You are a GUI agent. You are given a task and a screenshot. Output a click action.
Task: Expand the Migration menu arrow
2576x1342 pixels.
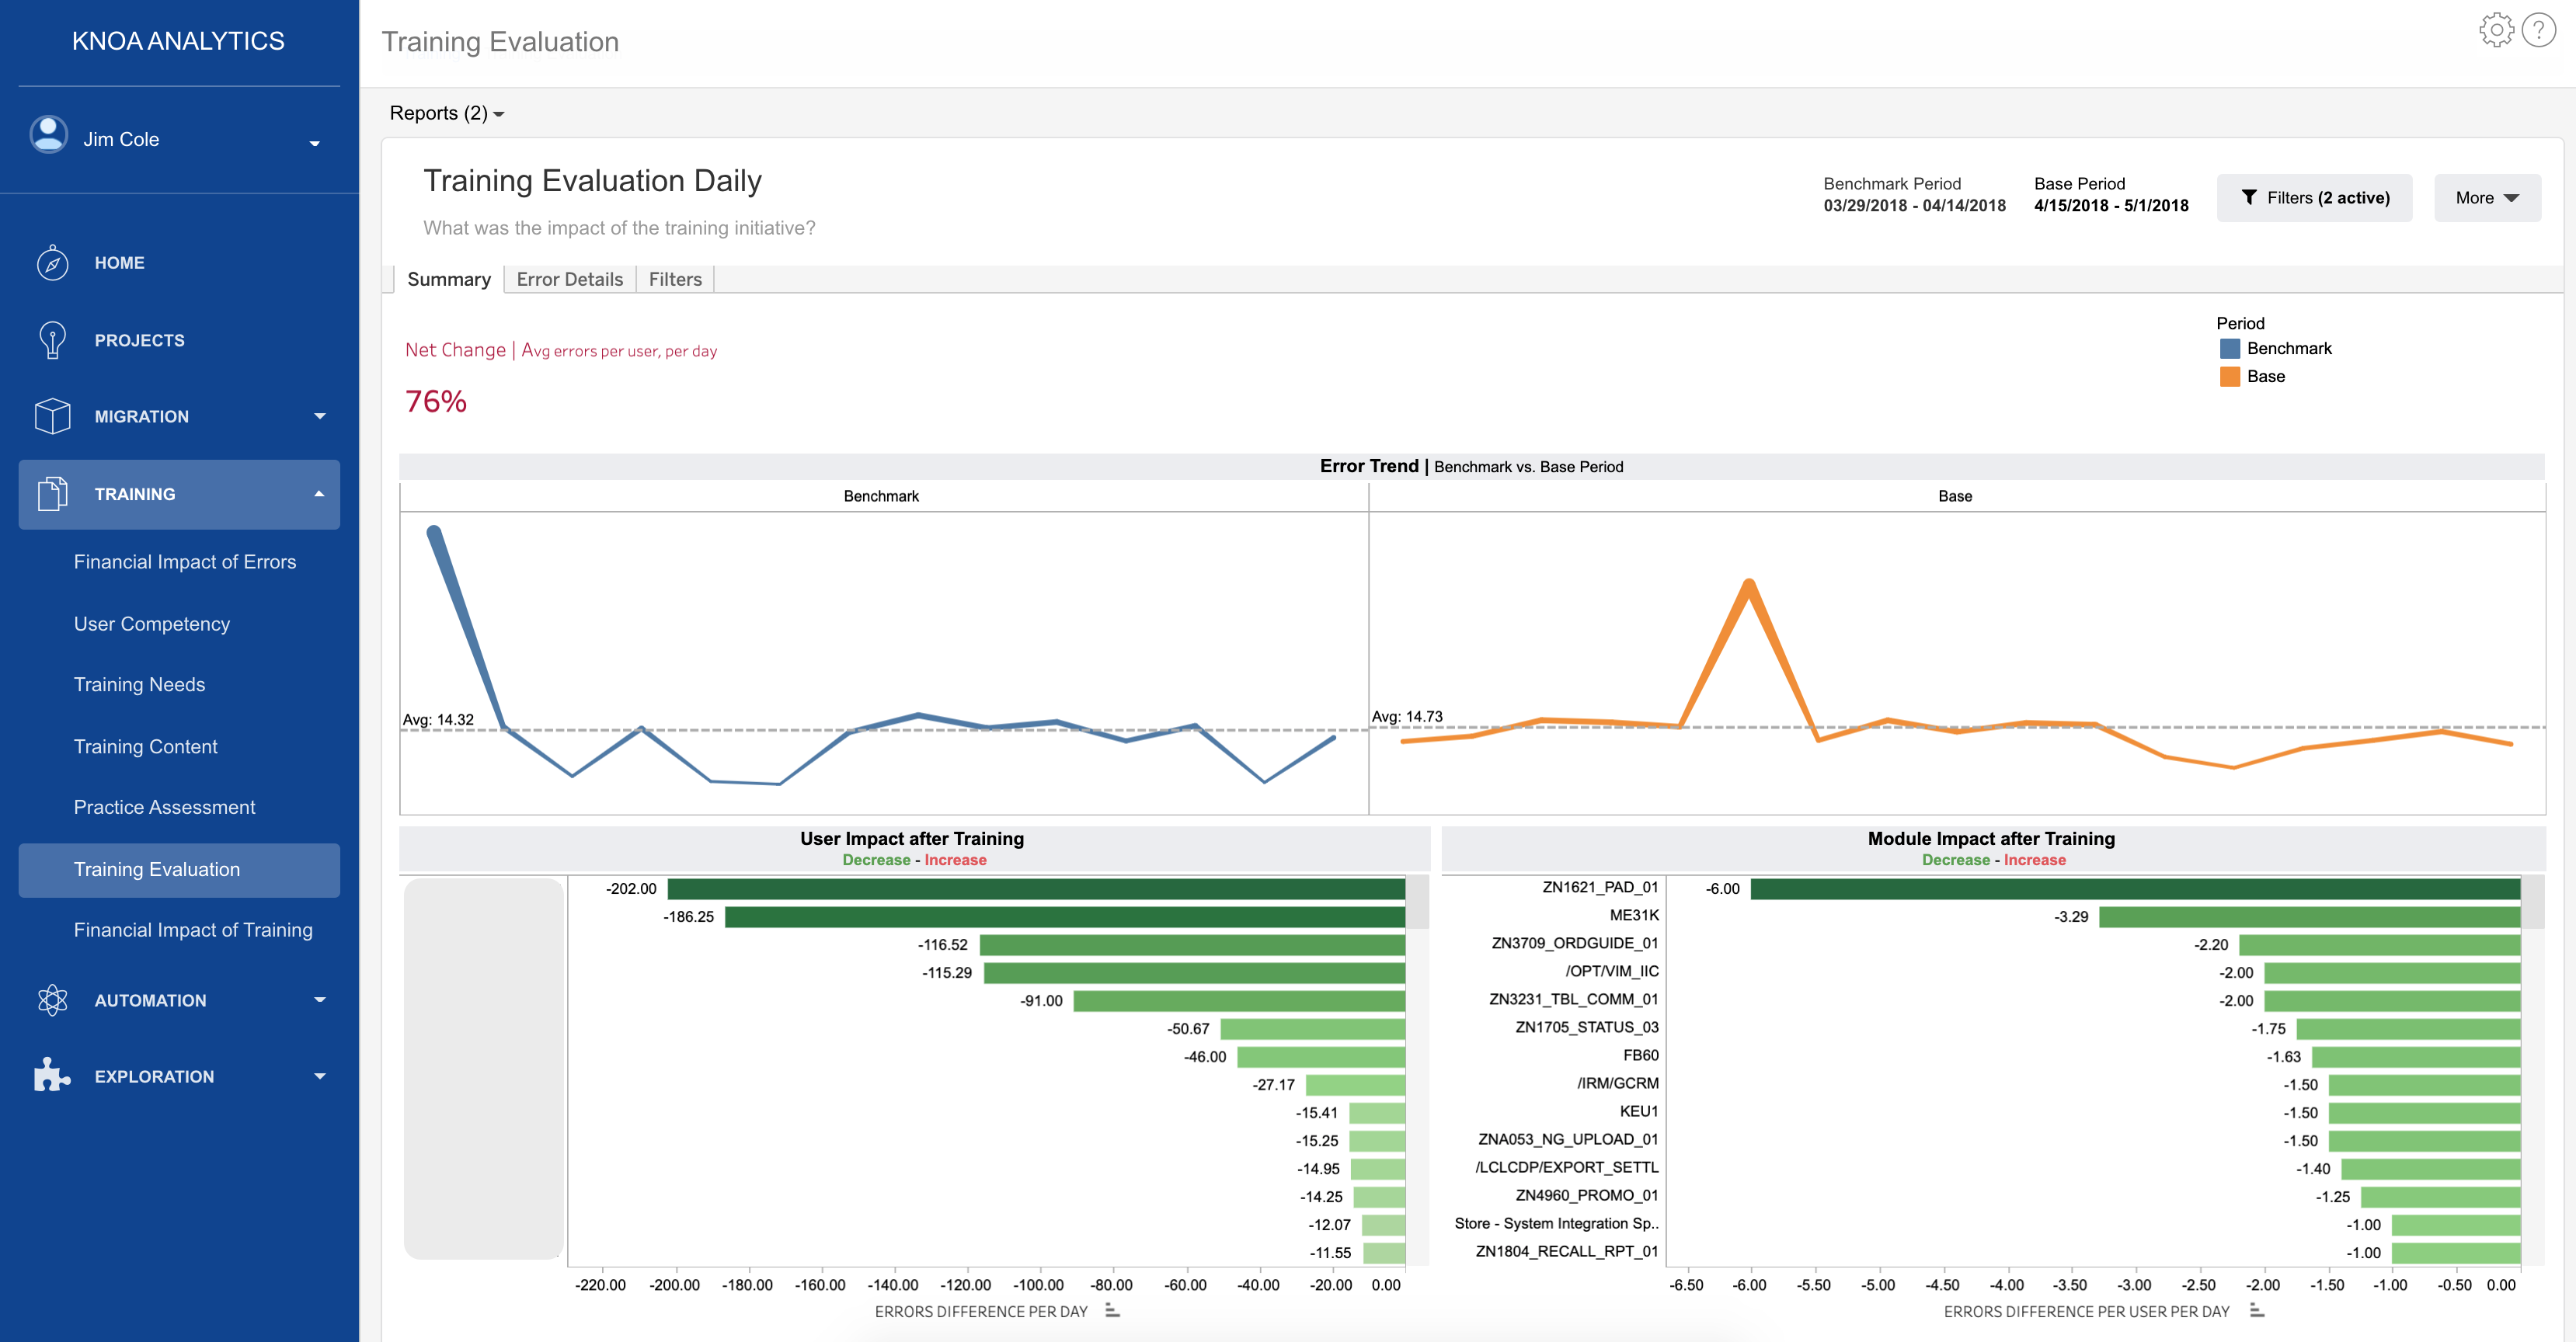coord(319,416)
